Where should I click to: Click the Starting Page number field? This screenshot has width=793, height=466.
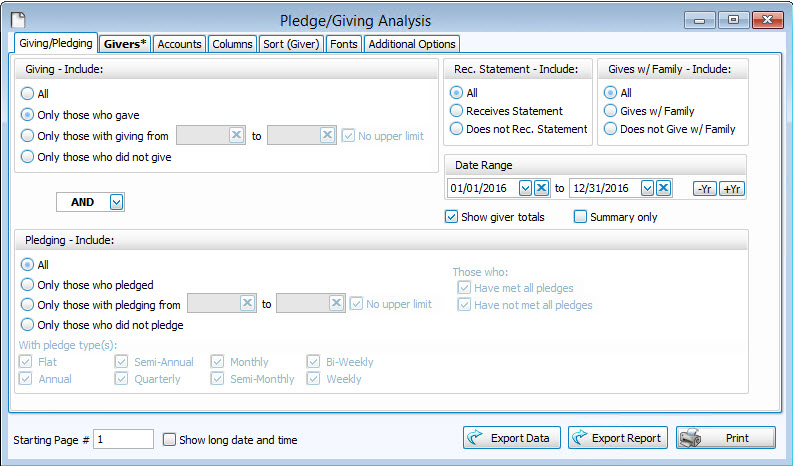click(x=123, y=439)
